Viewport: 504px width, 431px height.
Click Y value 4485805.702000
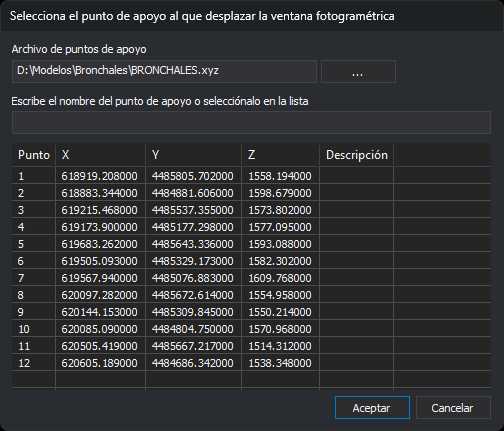tap(193, 176)
